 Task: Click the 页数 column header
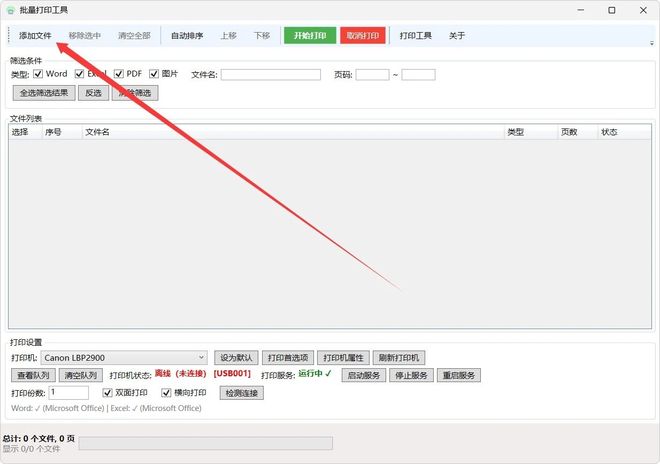pos(578,132)
